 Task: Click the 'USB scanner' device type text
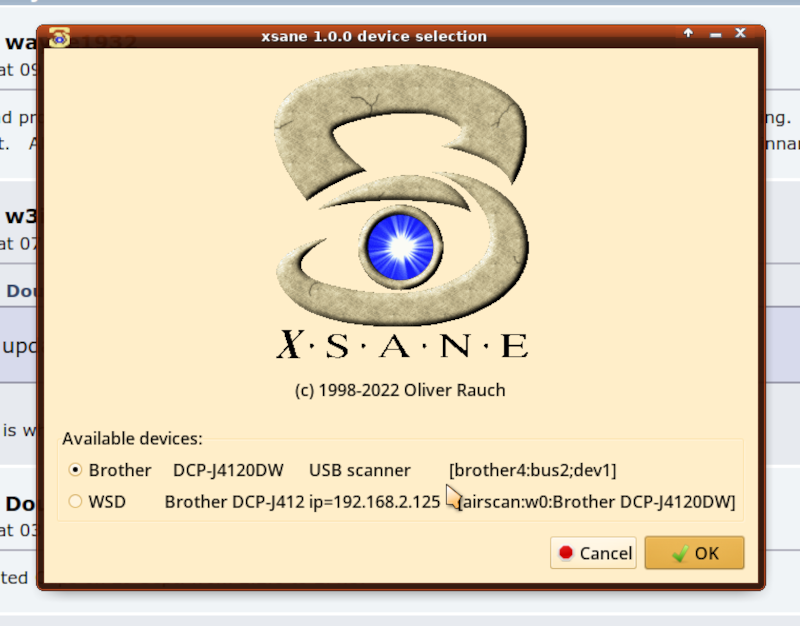click(x=359, y=470)
